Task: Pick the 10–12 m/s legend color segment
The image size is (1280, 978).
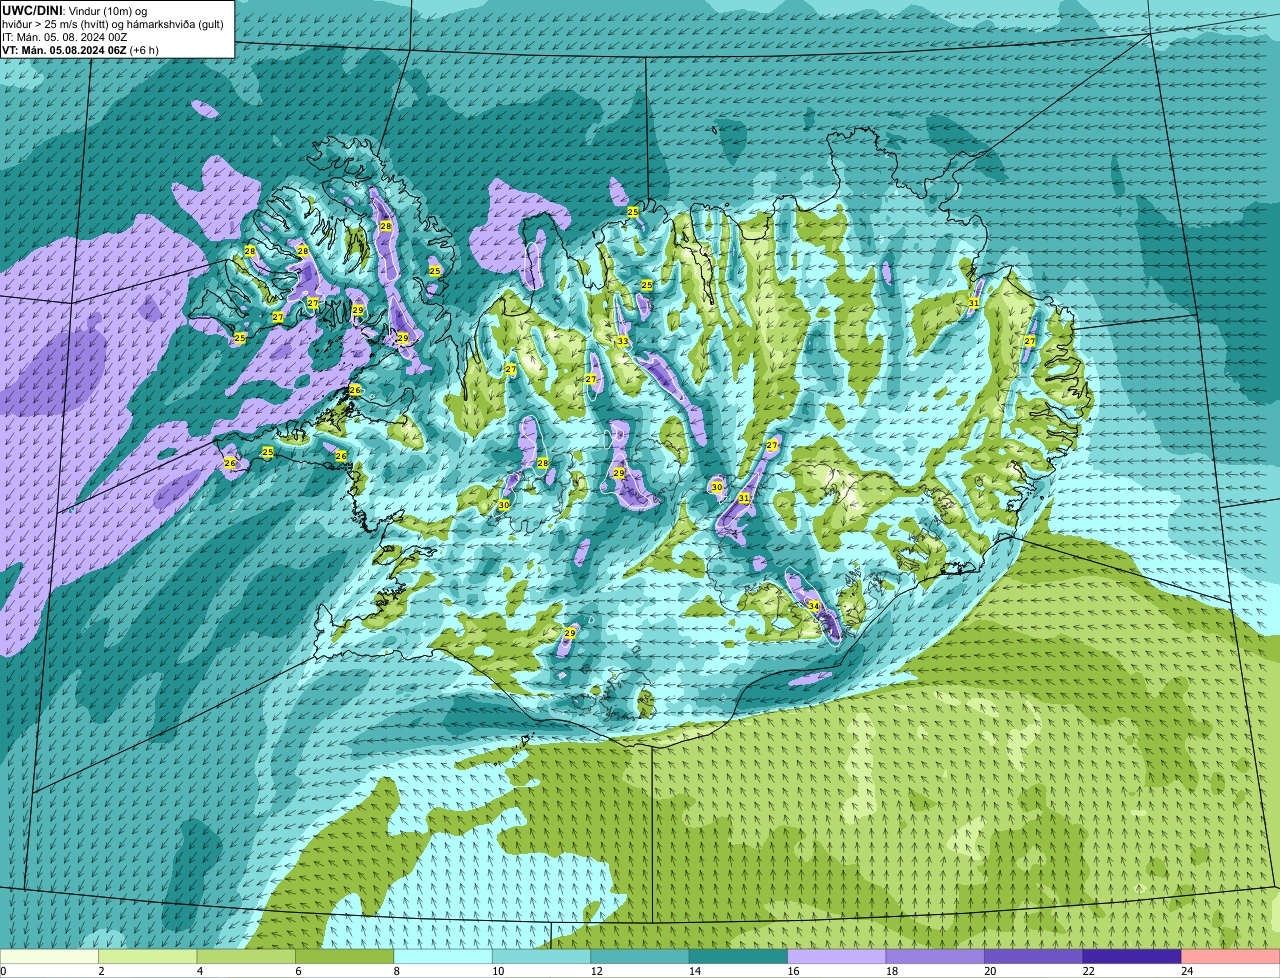Action: pos(543,956)
